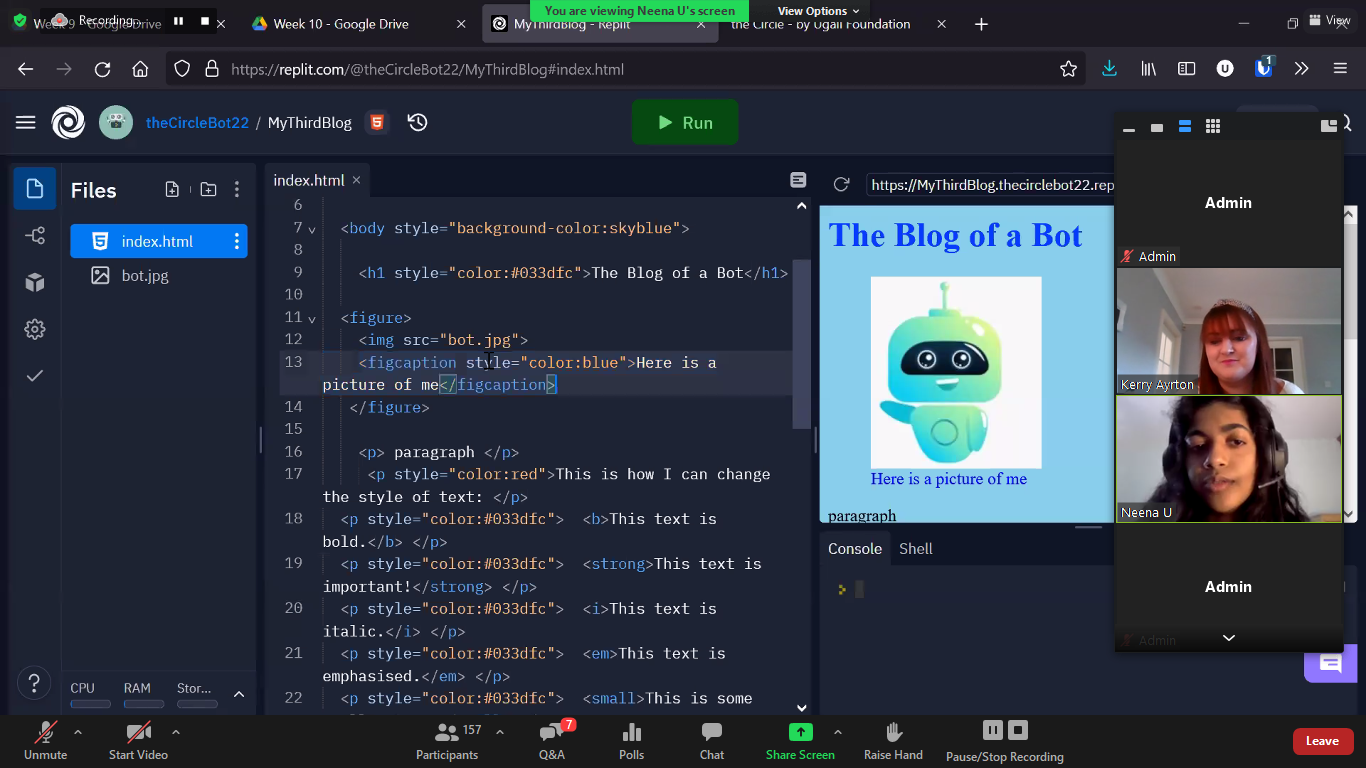Click the Replit chat bubble button

click(1330, 663)
